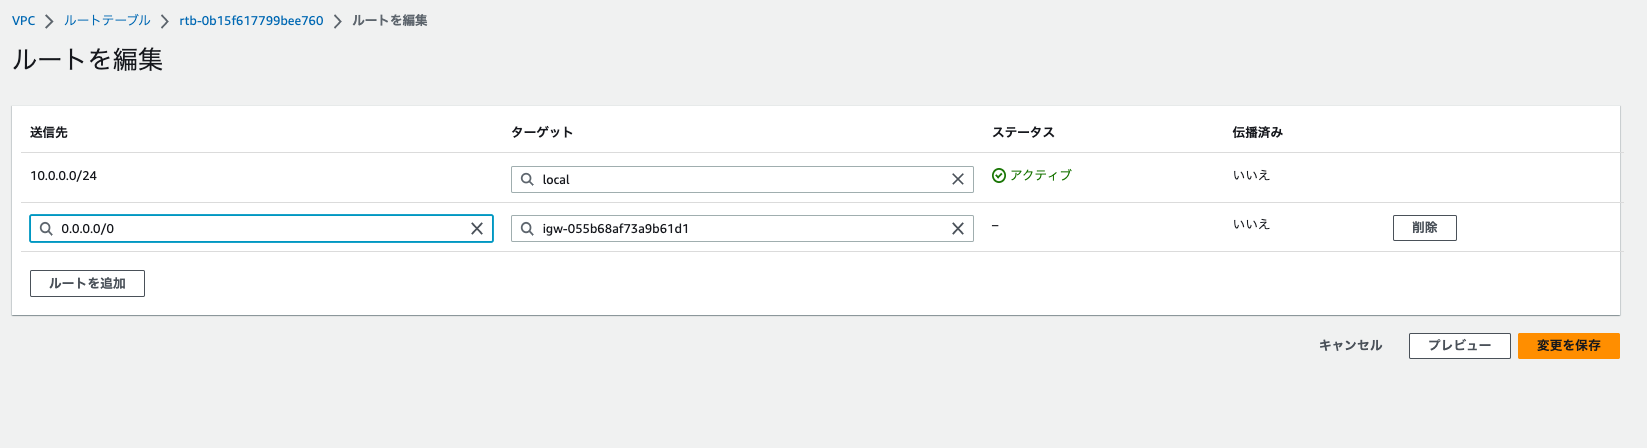Click the breadcrumb chevron after VPC

tap(49, 21)
